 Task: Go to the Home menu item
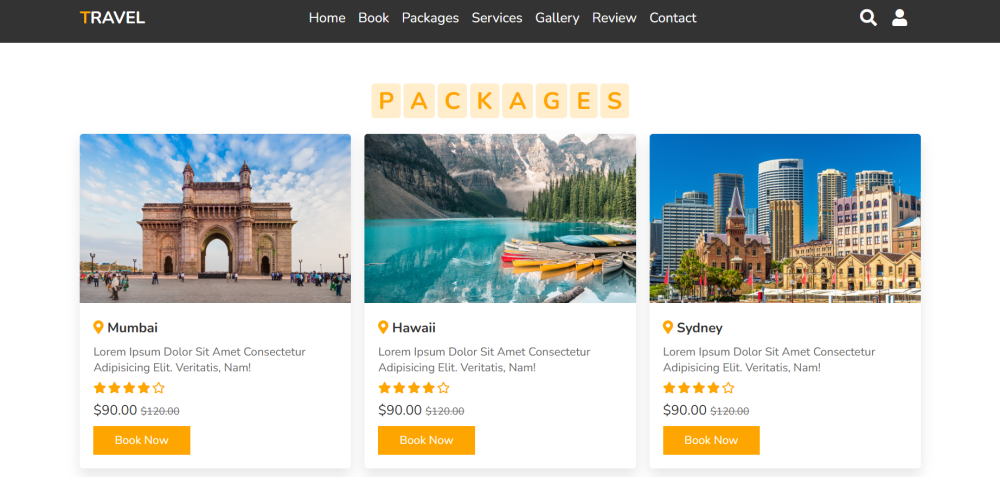(x=327, y=18)
